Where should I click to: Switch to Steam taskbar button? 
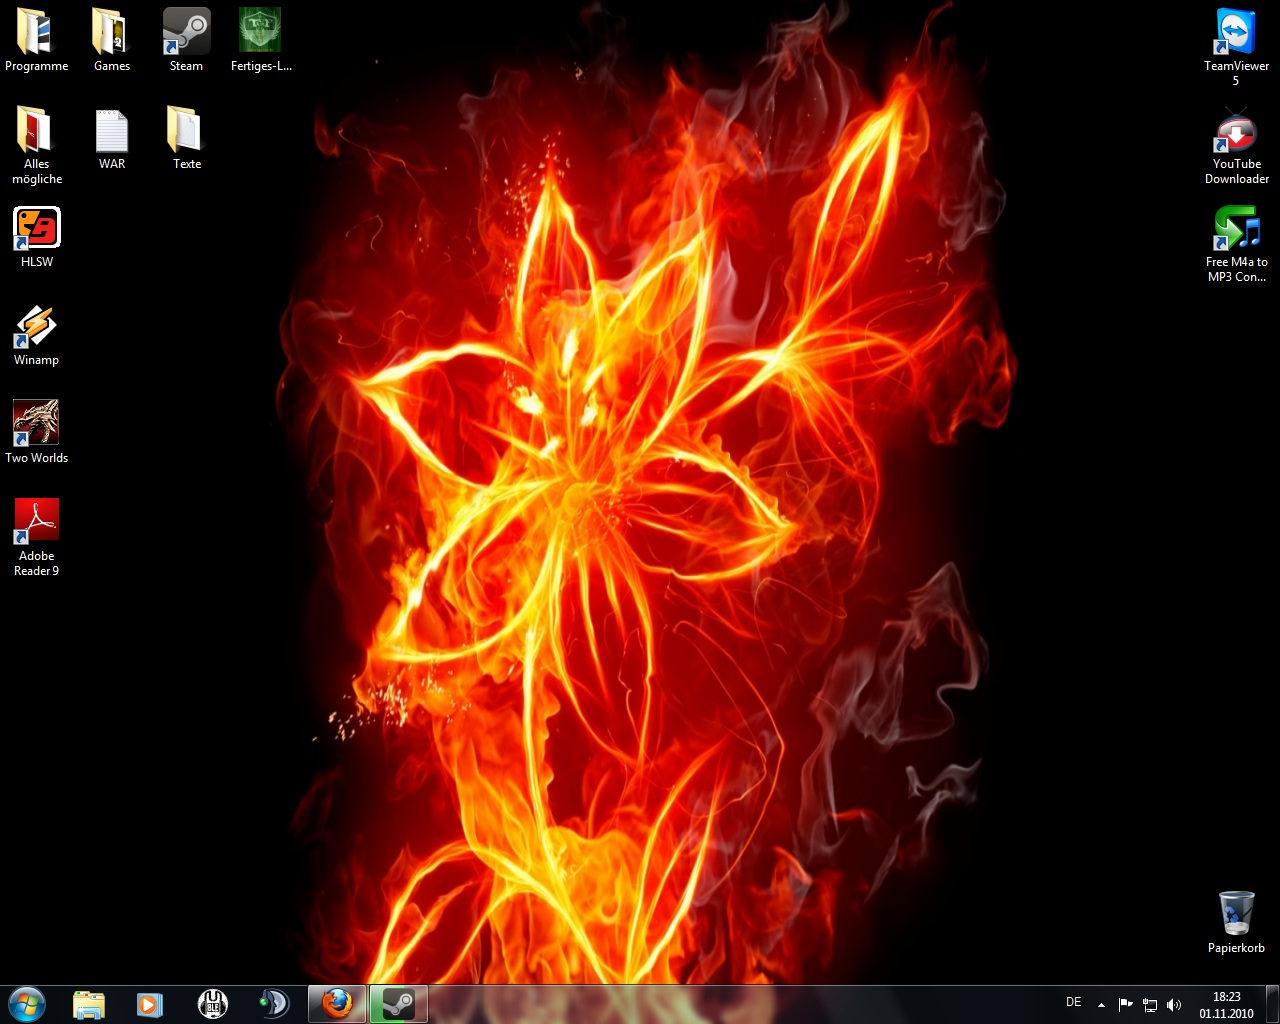(399, 1004)
